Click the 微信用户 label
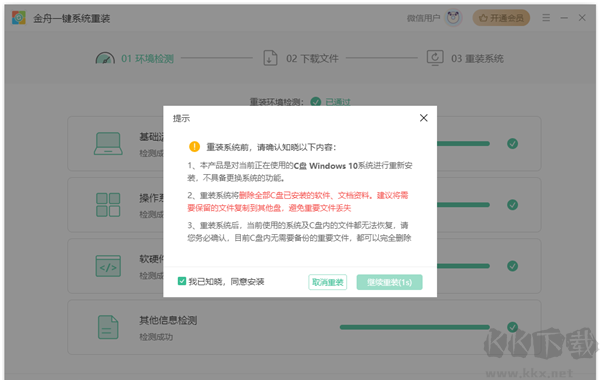The width and height of the screenshot is (600, 380). (x=424, y=18)
